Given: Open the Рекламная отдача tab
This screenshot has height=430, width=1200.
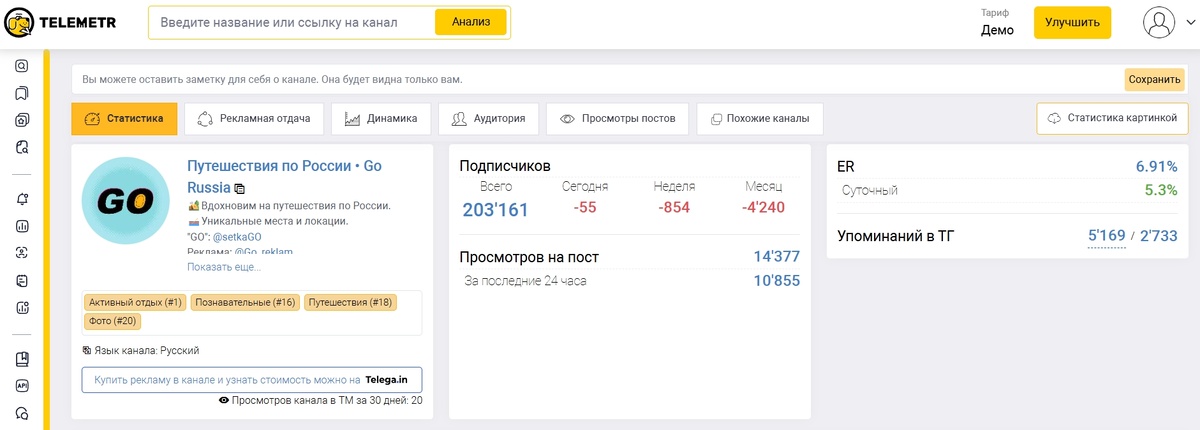Looking at the screenshot, I should tap(254, 118).
